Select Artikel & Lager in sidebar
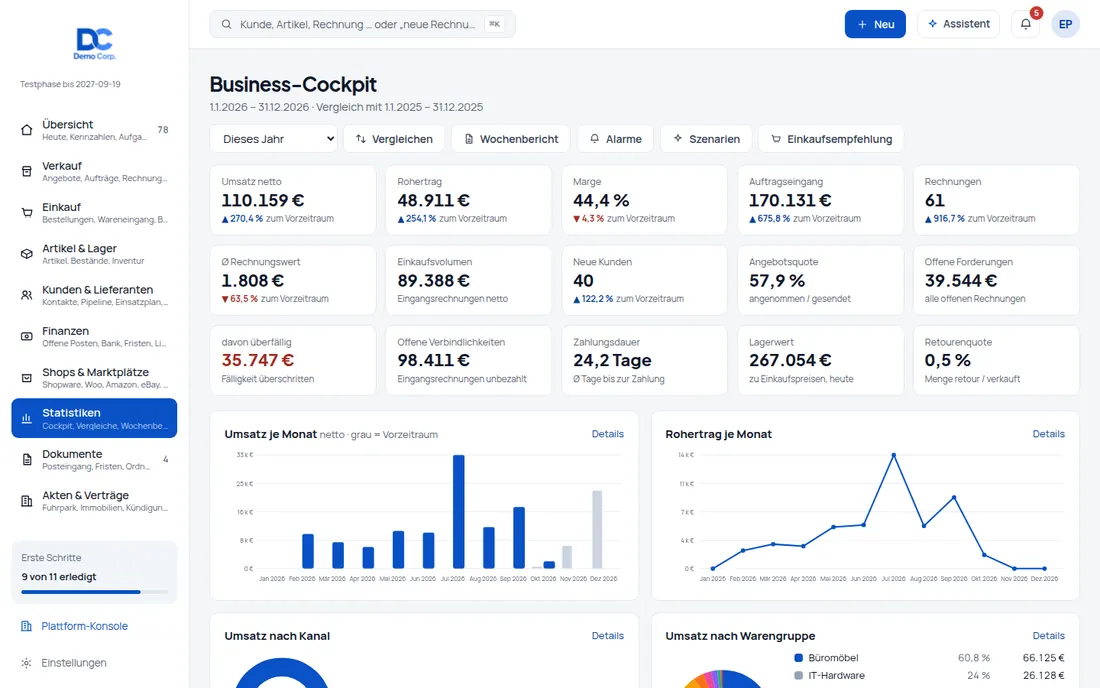 [94, 254]
